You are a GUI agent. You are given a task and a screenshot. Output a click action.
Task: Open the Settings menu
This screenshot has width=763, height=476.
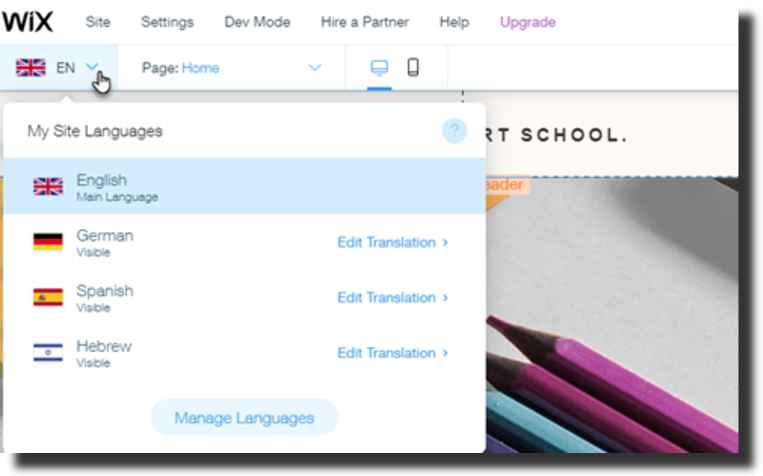[167, 22]
